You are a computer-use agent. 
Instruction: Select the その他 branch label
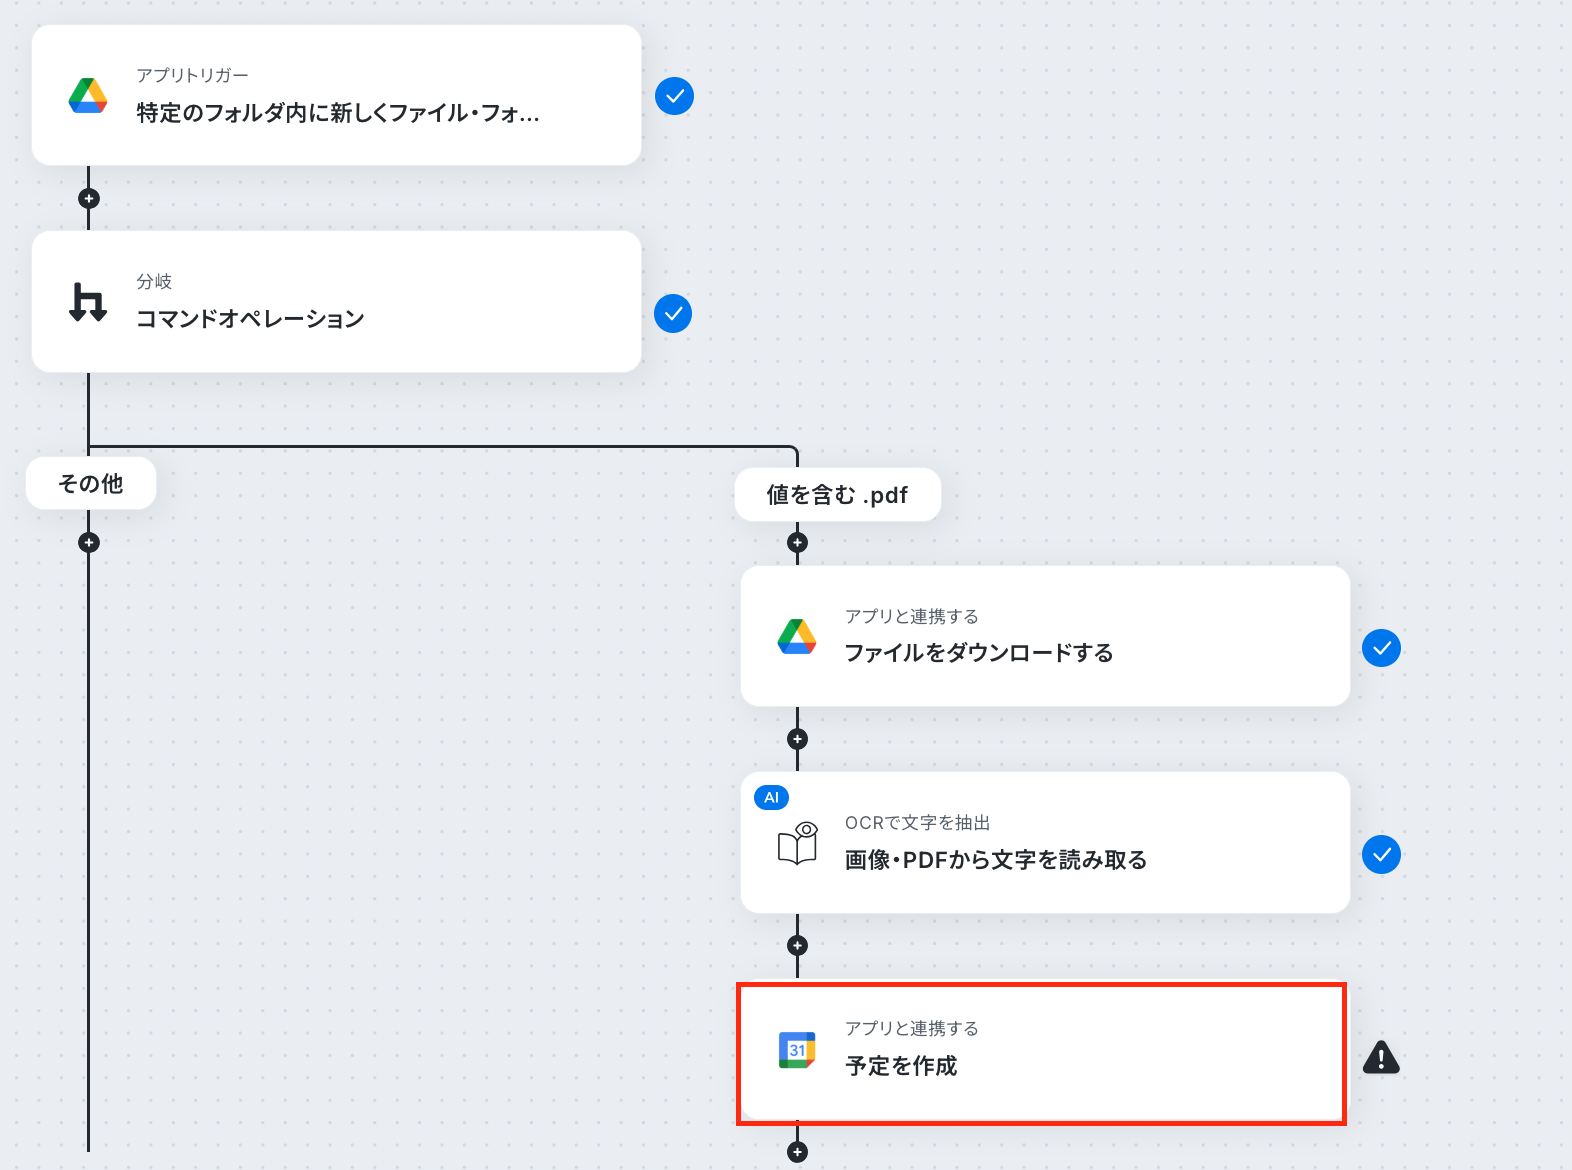point(91,483)
